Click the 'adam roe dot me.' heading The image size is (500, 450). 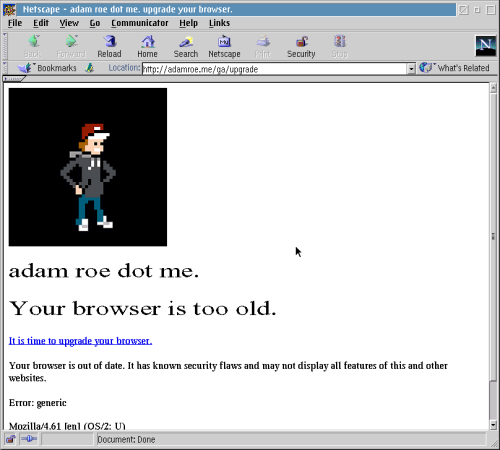pos(104,271)
